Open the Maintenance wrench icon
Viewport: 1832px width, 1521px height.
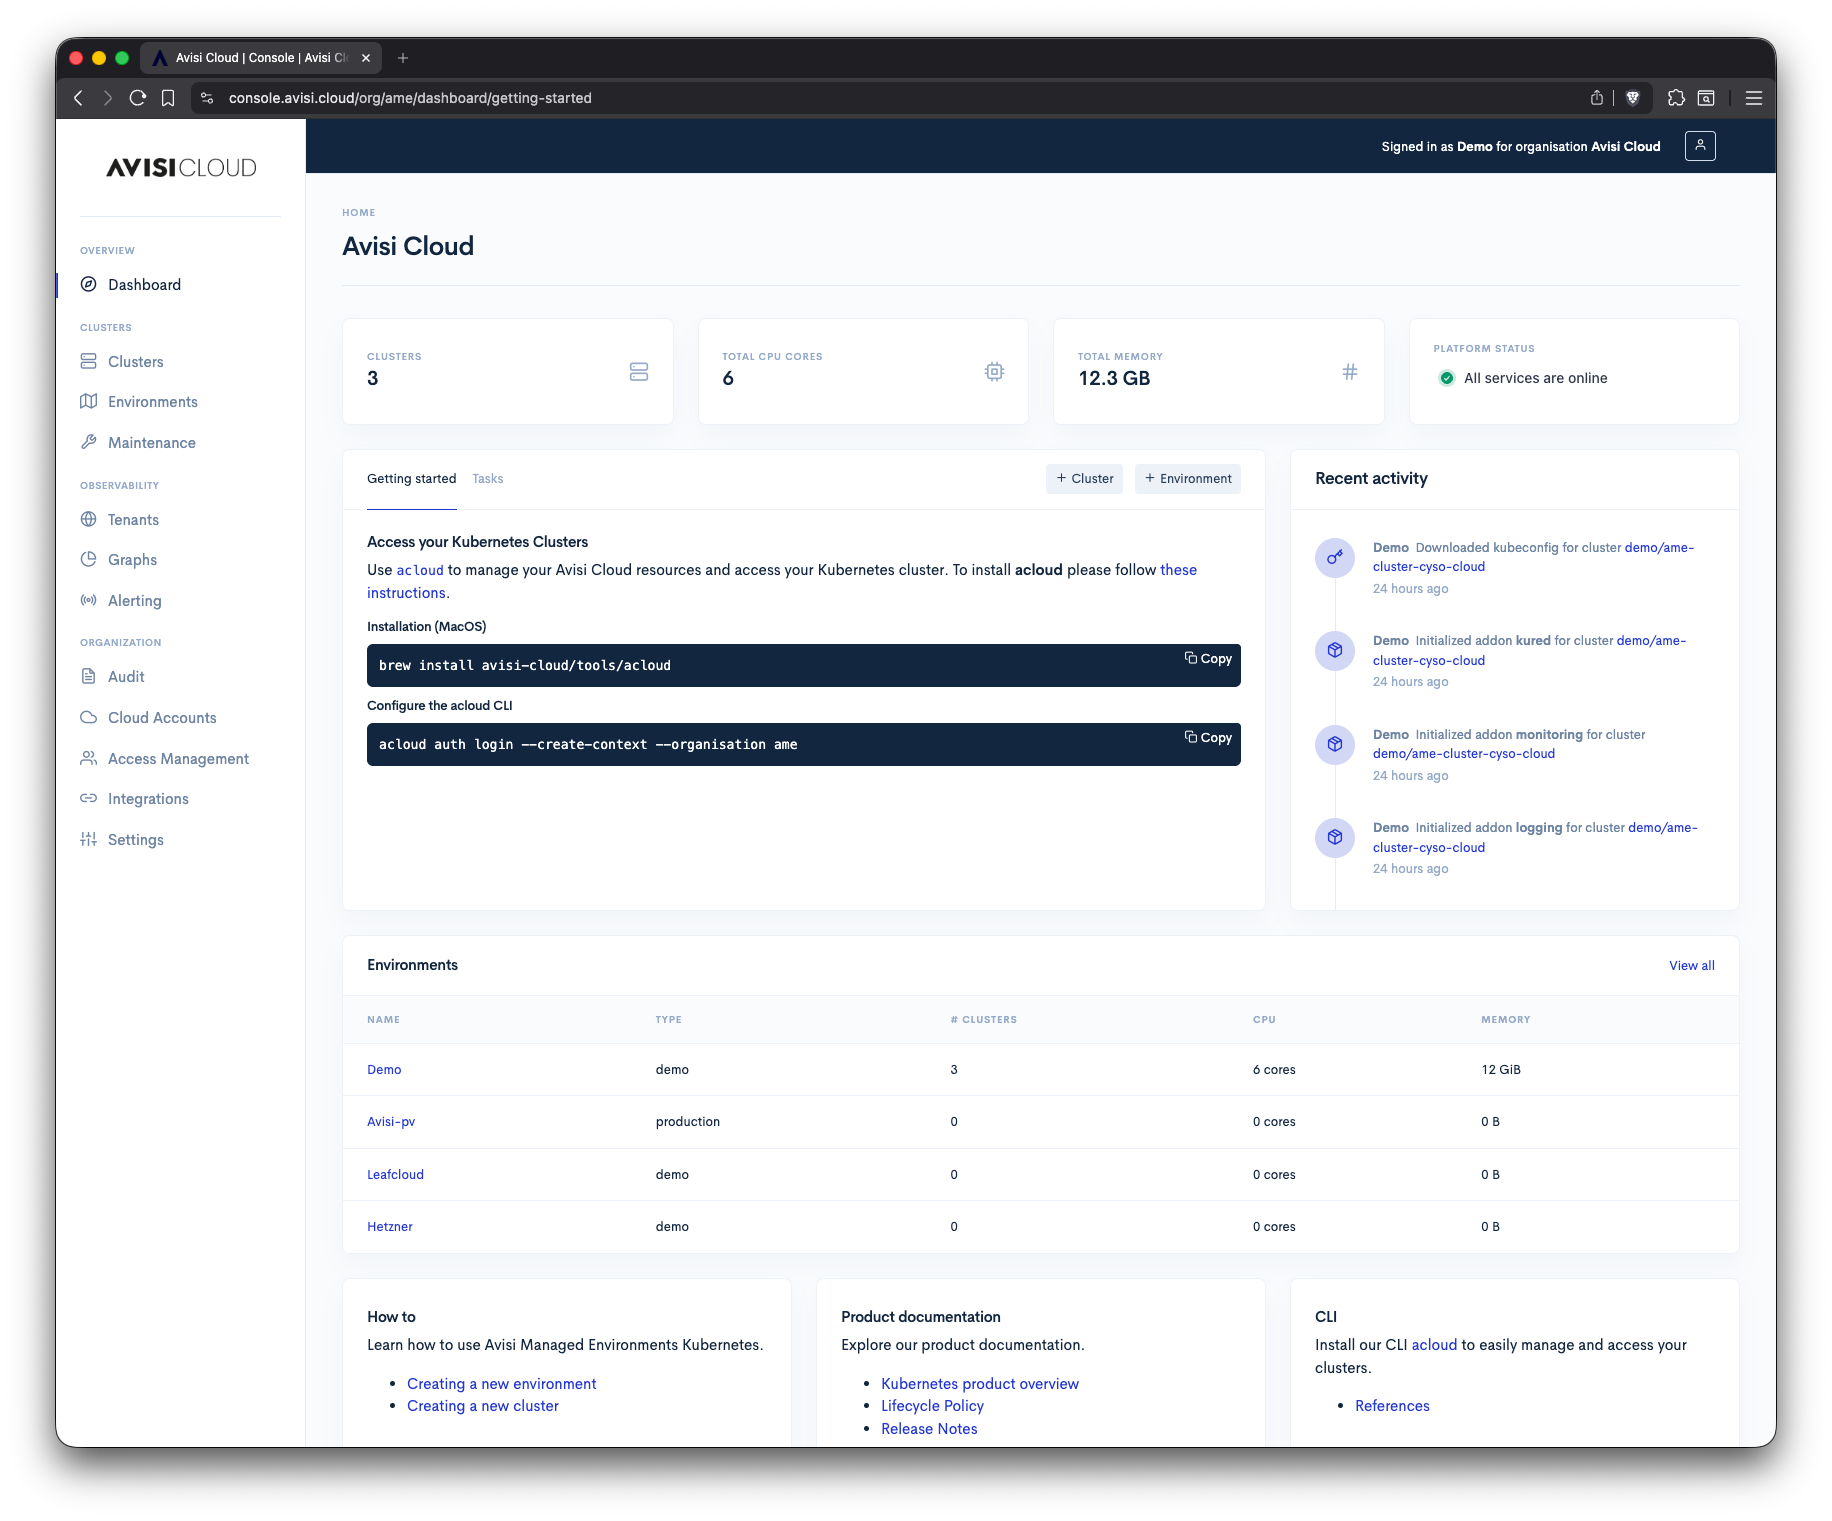pyautogui.click(x=89, y=442)
